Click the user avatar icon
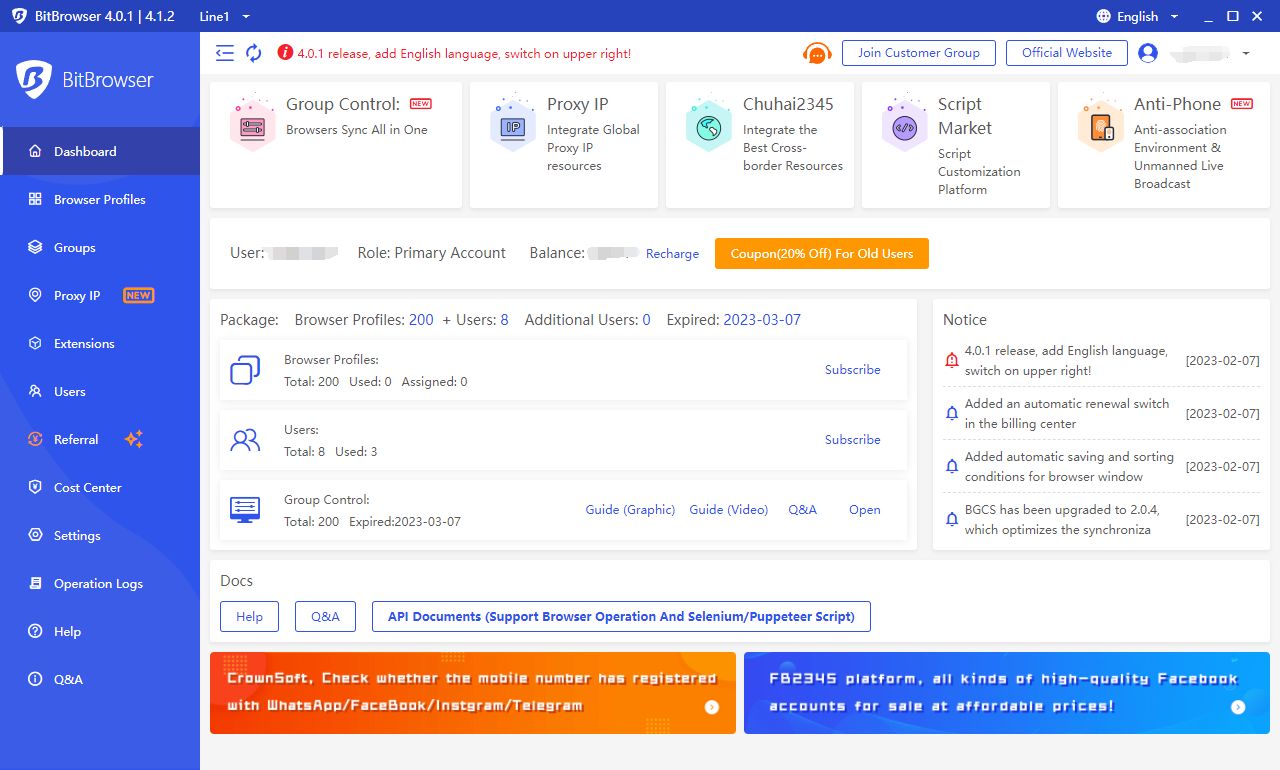Screen dimensions: 1280x770 tap(1147, 53)
